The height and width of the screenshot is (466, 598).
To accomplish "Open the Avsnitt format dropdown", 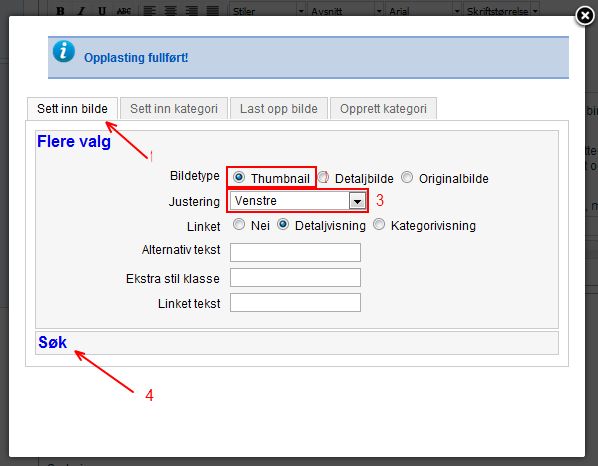I will tap(346, 11).
